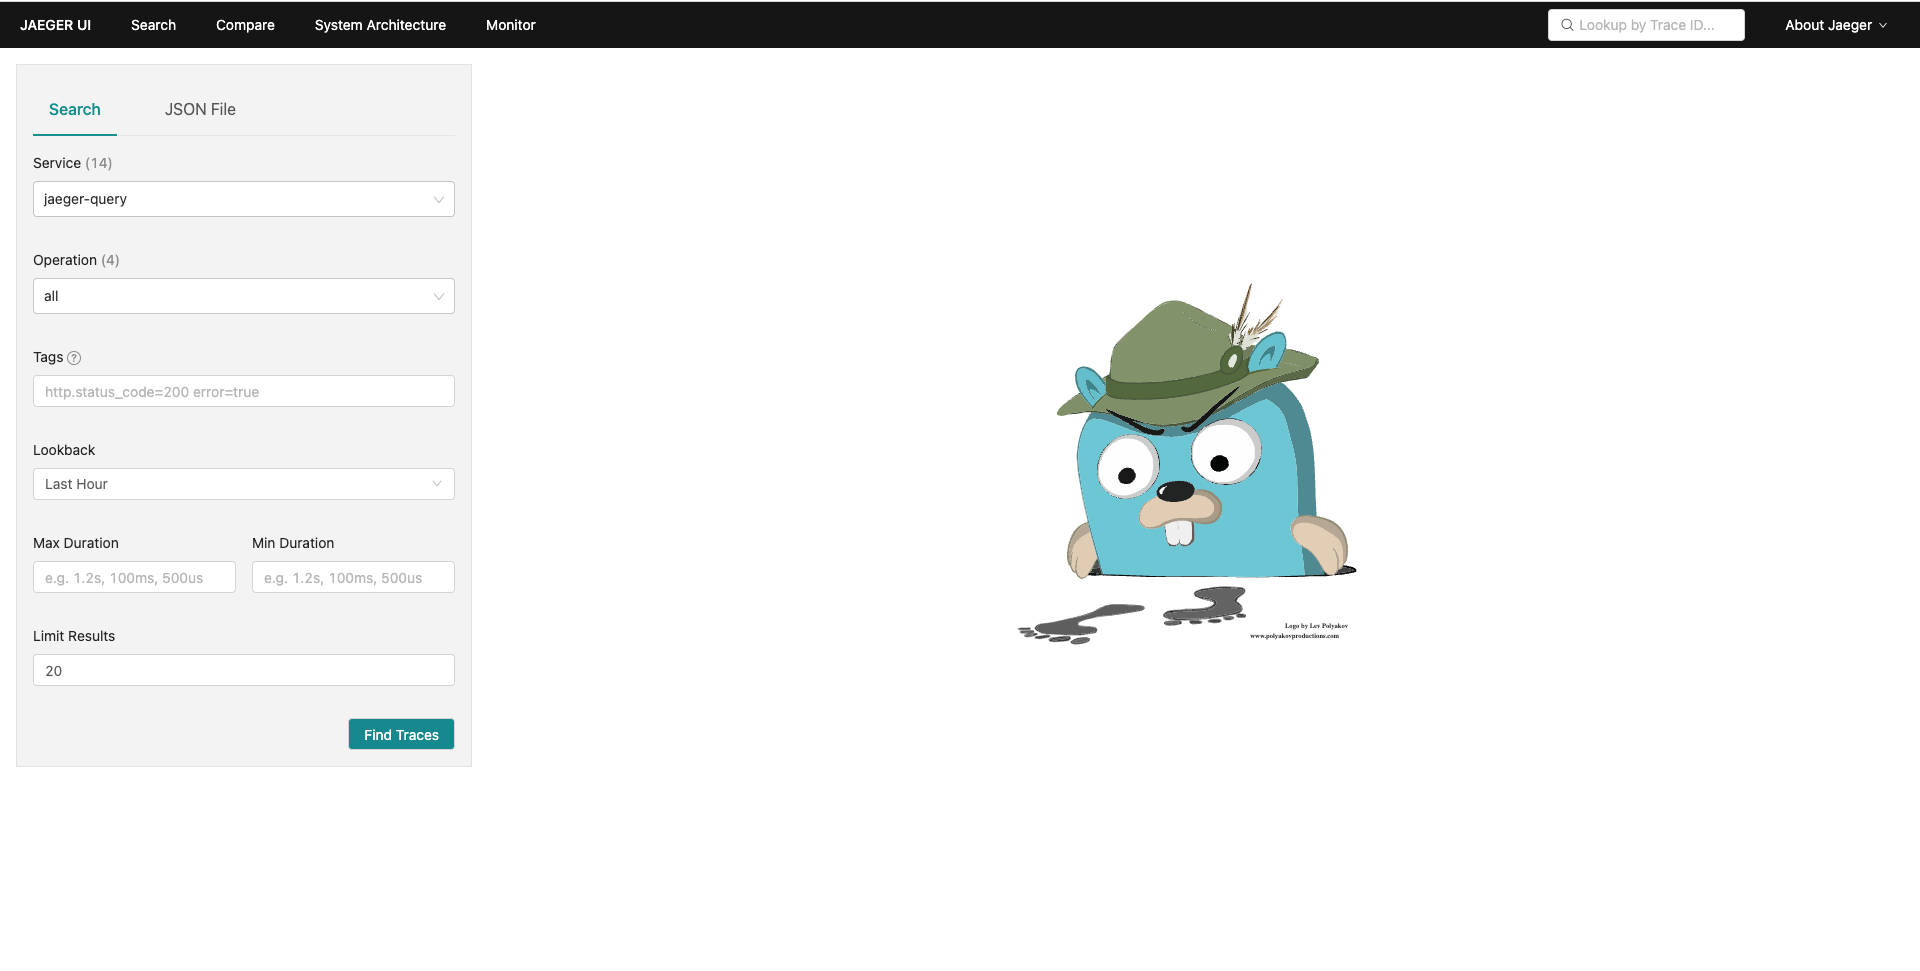Click the Jaeger gopher mascot image
Screen dimensions: 1920x971
pyautogui.click(x=1188, y=463)
